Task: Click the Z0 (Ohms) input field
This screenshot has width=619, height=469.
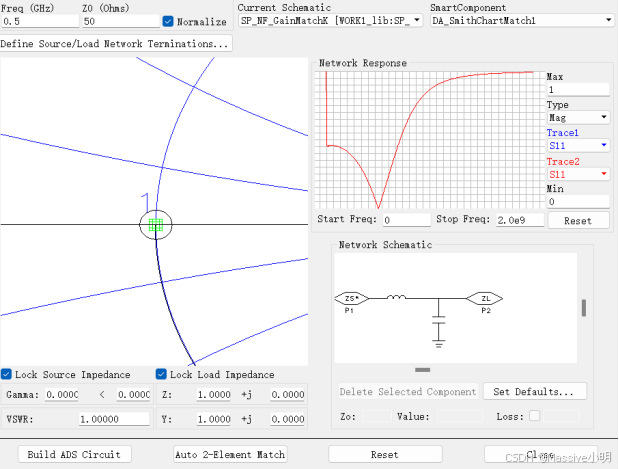Action: click(121, 21)
